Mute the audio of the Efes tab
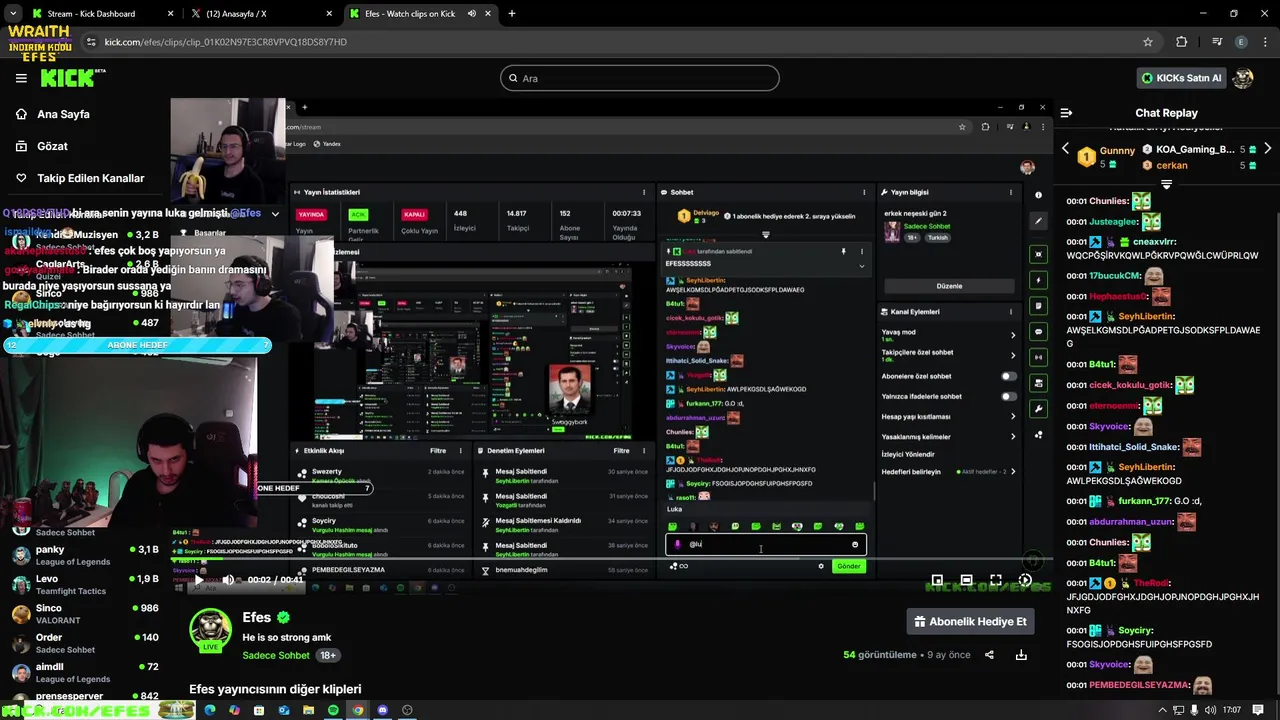The height and width of the screenshot is (720, 1280). coord(471,14)
